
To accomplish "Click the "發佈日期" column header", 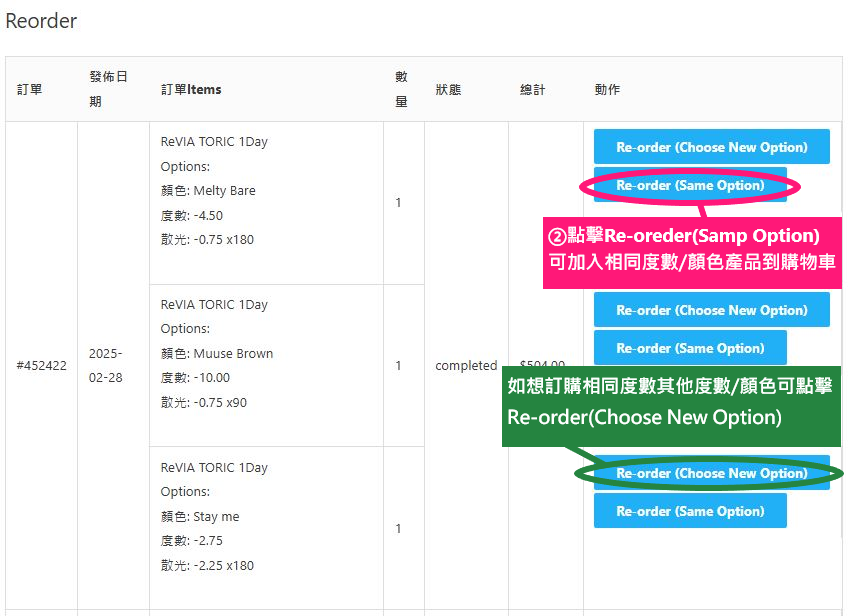I will pos(108,89).
